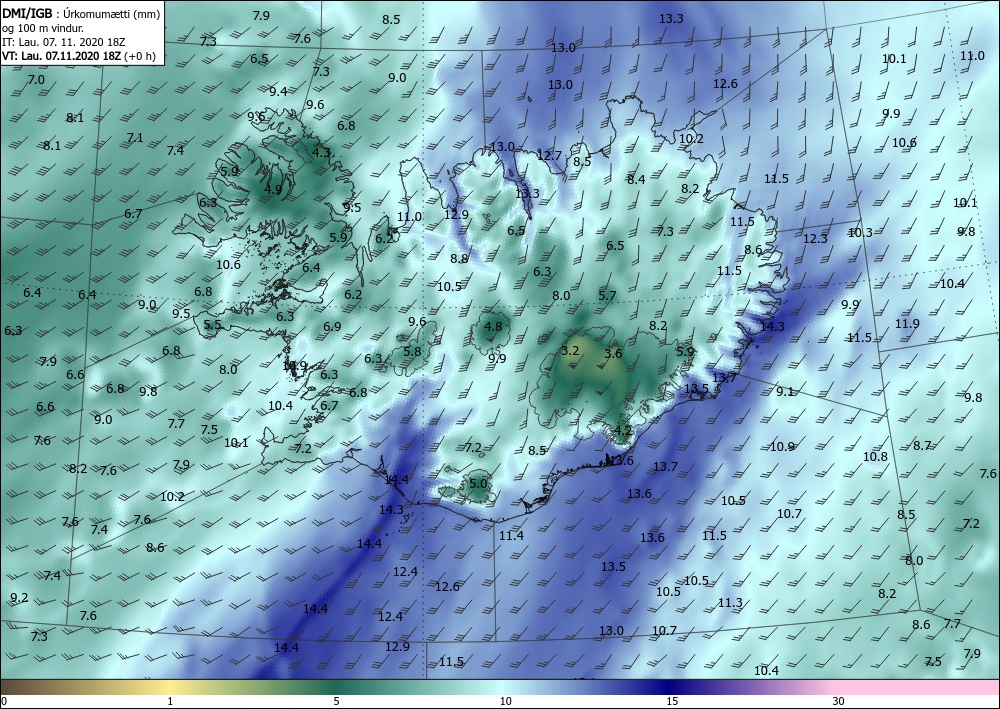The image size is (1000, 709).
Task: Click the map value 4.2
Action: pos(623,430)
